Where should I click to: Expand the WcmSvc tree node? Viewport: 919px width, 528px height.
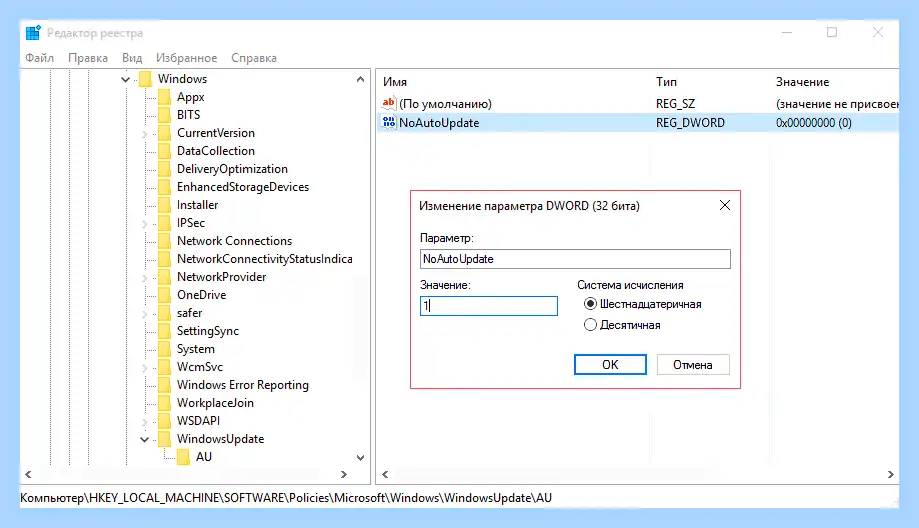(145, 368)
